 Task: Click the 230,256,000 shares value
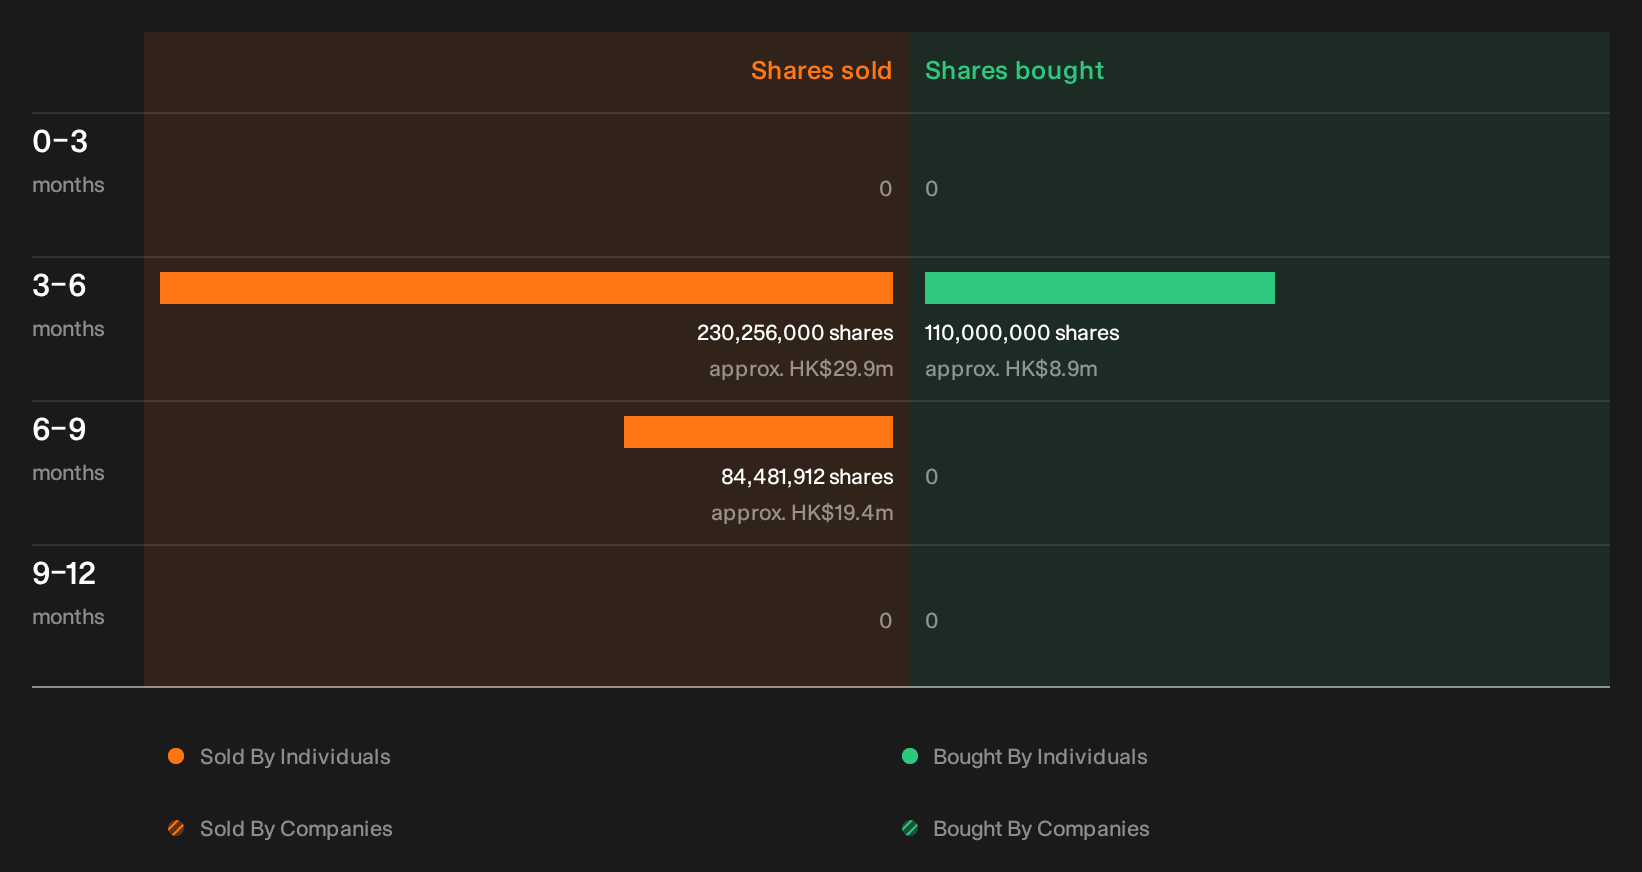[x=795, y=333]
